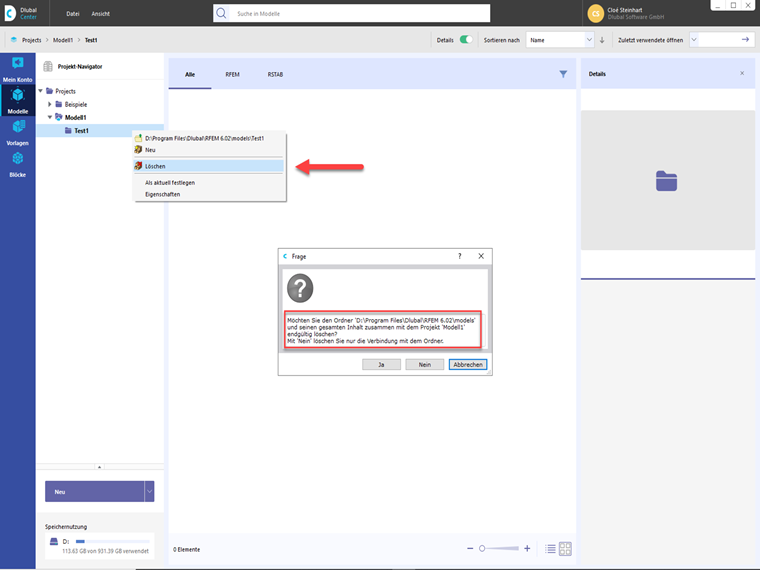Screen dimensions: 760x570
Task: Open the filter funnel icon
Action: [563, 74]
